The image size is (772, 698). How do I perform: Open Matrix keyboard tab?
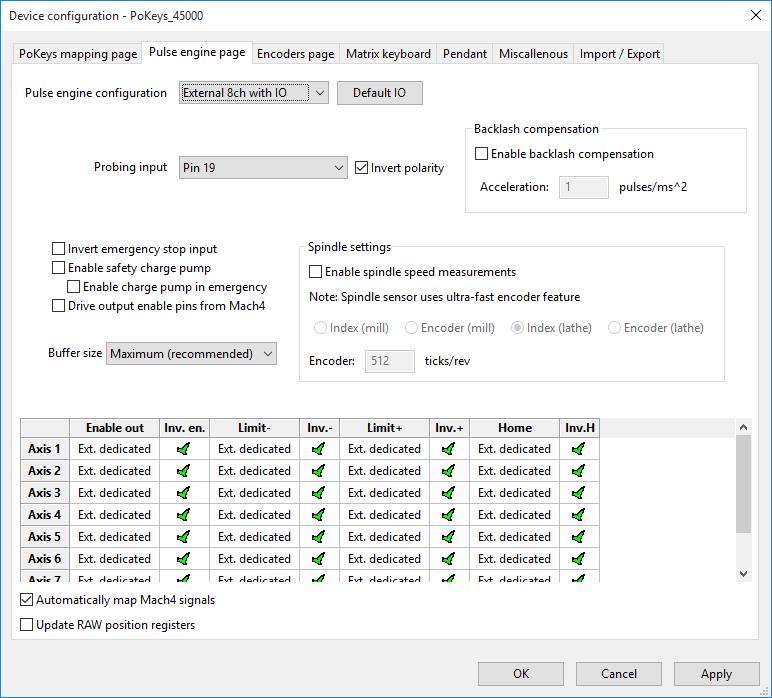click(388, 54)
